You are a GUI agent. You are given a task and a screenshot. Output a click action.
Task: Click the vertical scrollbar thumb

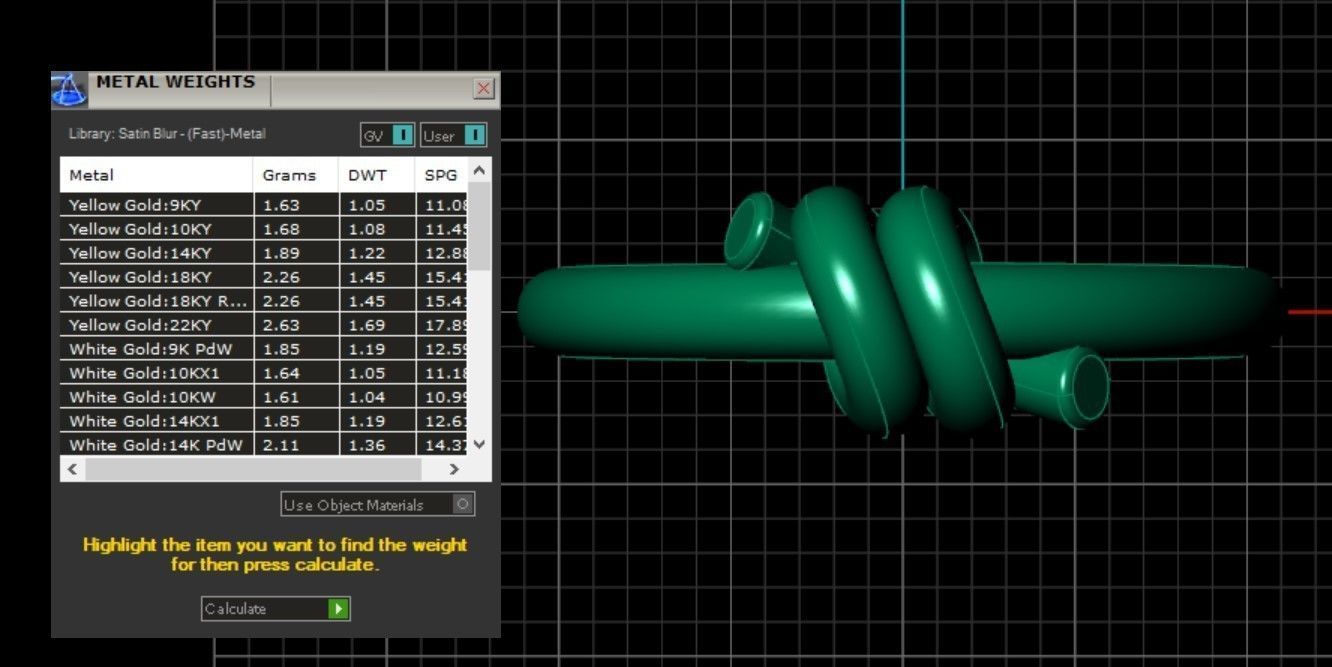tap(479, 225)
